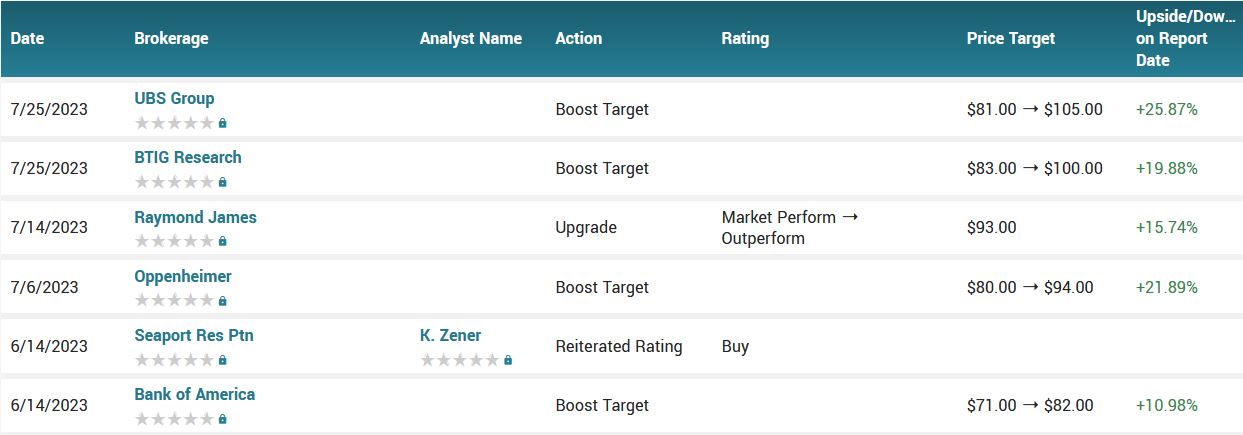
Task: Open the UBS Group brokerage link
Action: (x=174, y=98)
